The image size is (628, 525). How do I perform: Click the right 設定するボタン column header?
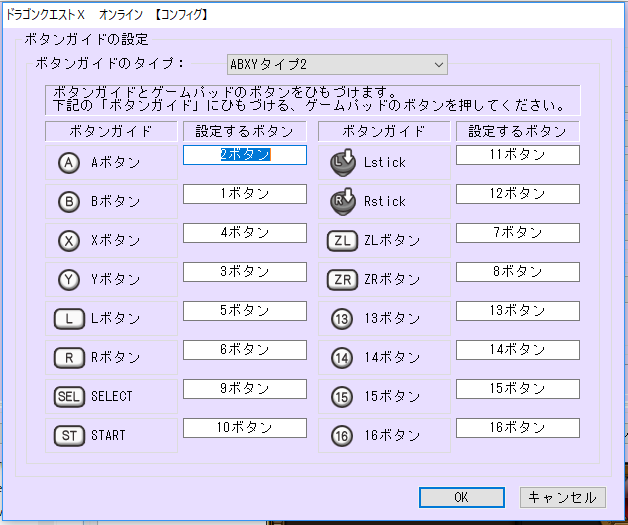[518, 132]
